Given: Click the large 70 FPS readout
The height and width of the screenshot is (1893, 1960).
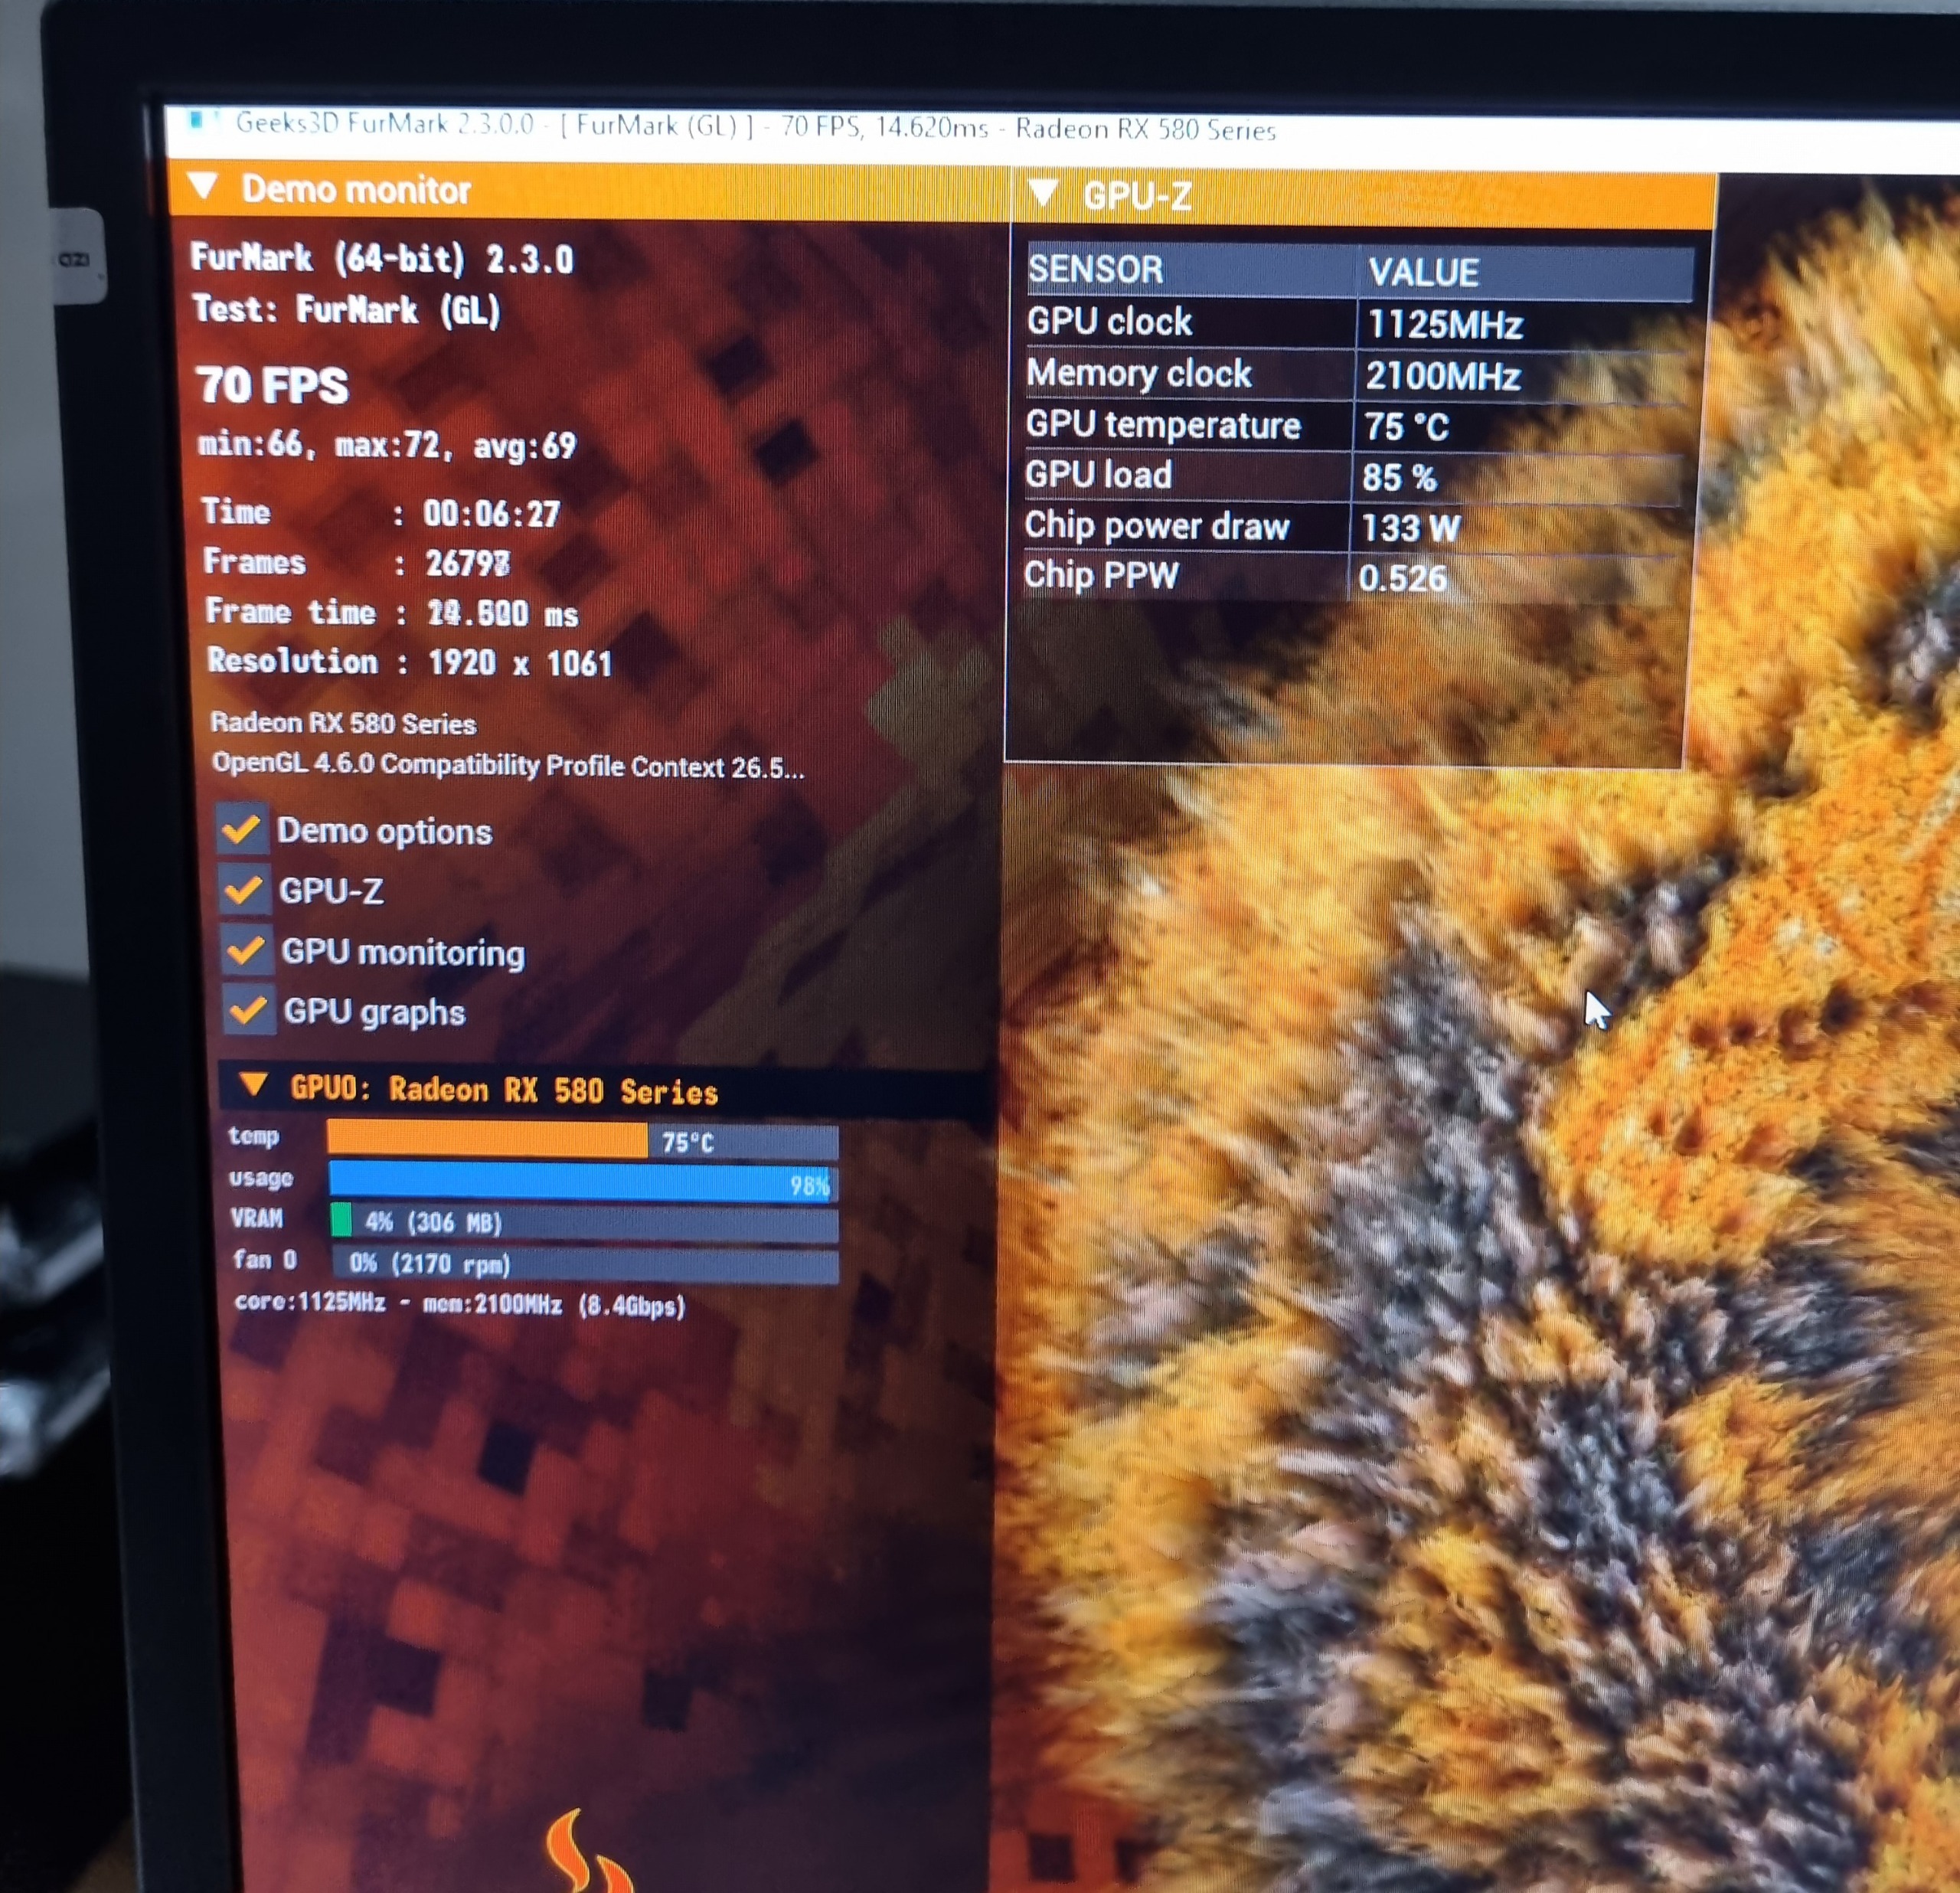Looking at the screenshot, I should (x=272, y=385).
